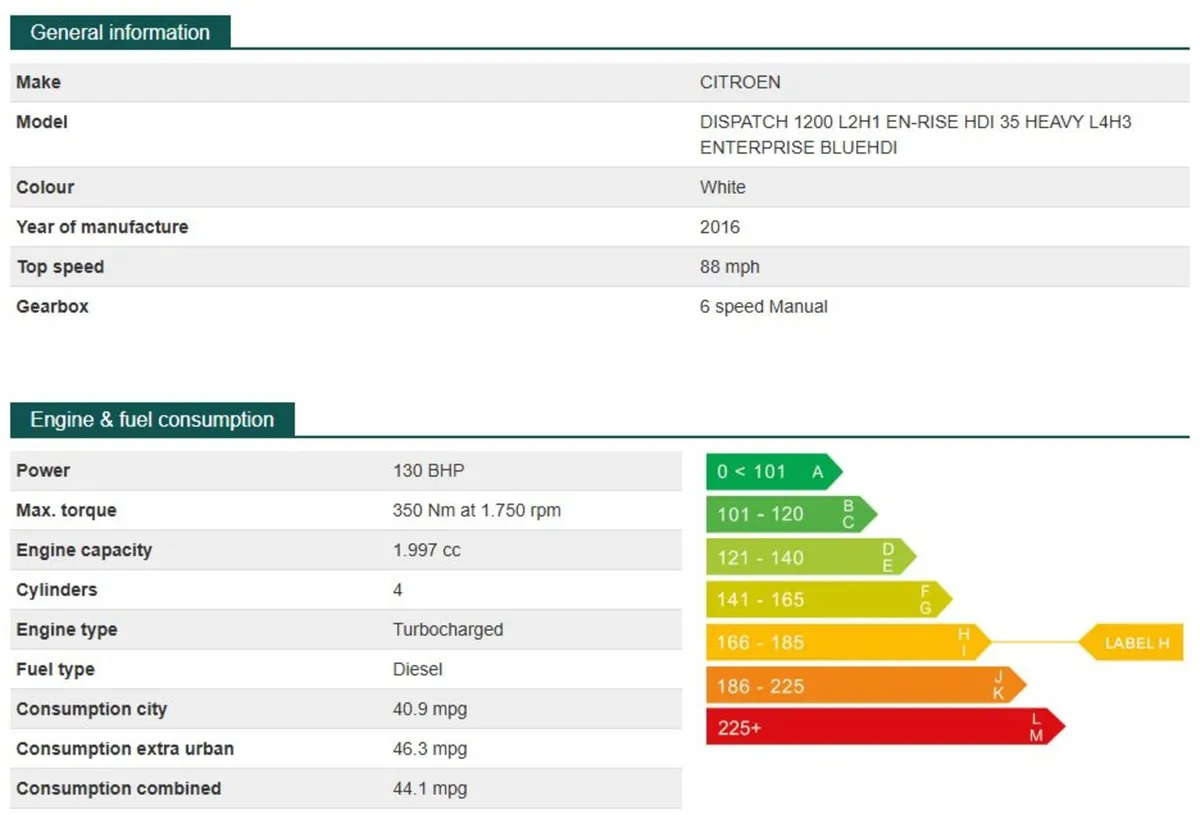Click the Make row label
1200x815 pixels.
[38, 82]
